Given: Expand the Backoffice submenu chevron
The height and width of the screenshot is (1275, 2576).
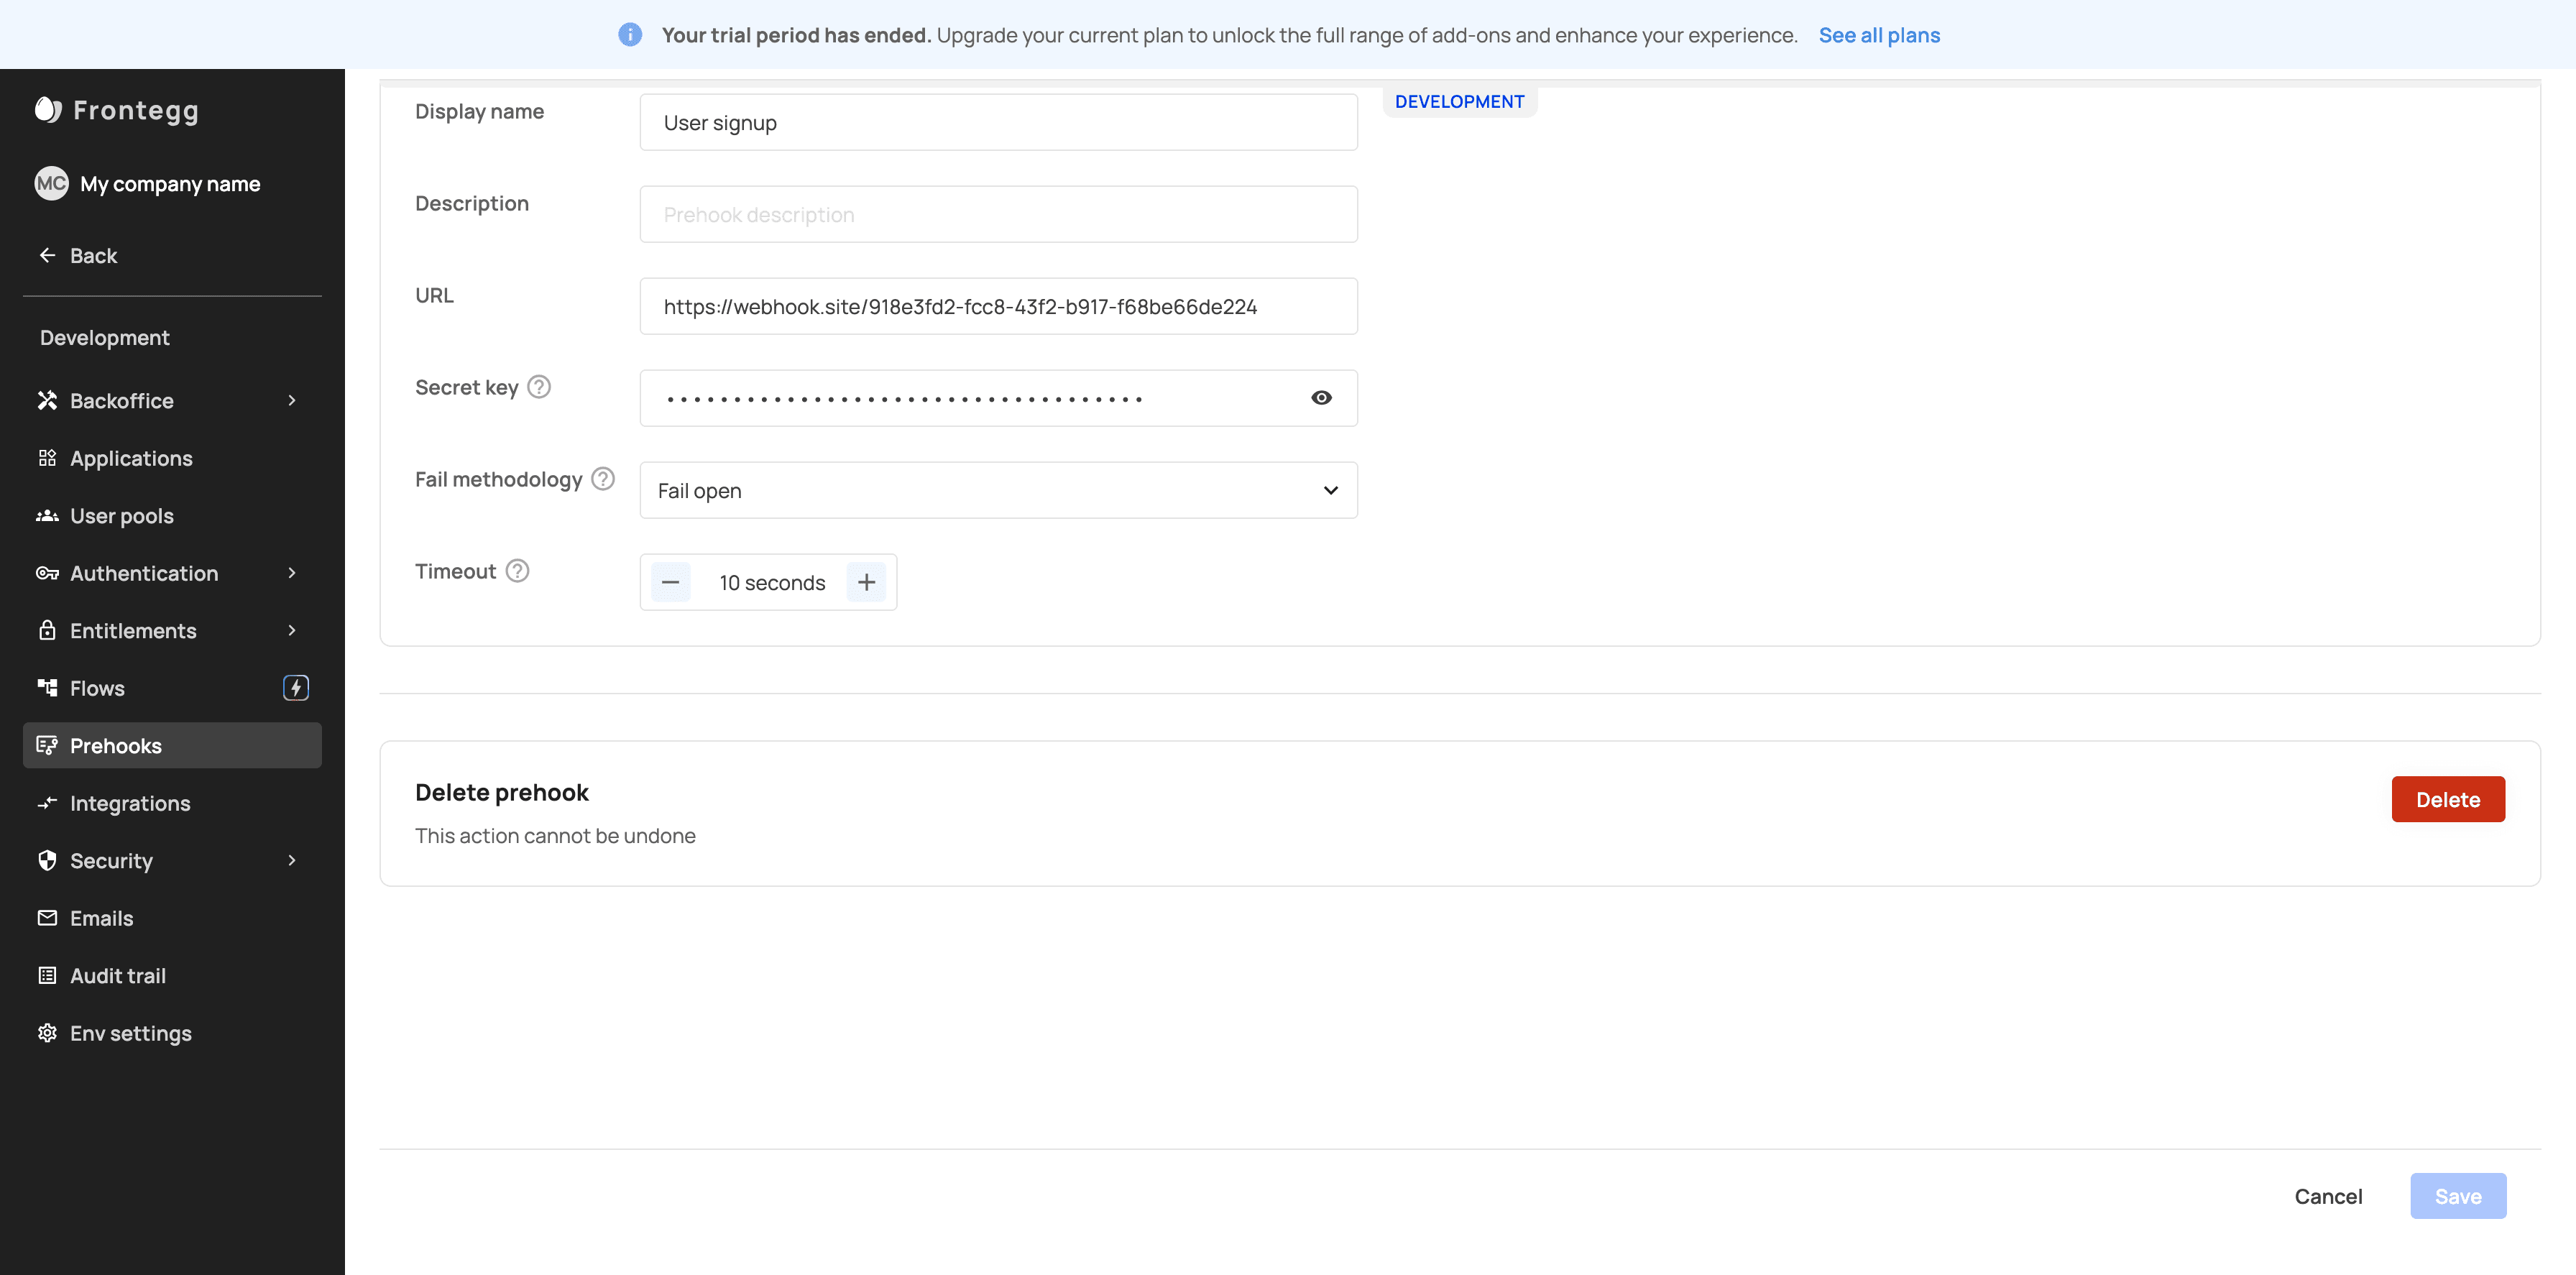Looking at the screenshot, I should 292,400.
